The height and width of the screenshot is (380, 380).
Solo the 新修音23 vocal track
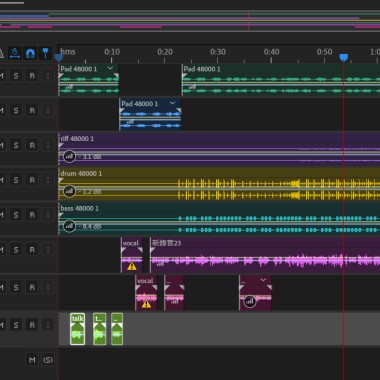[16, 250]
